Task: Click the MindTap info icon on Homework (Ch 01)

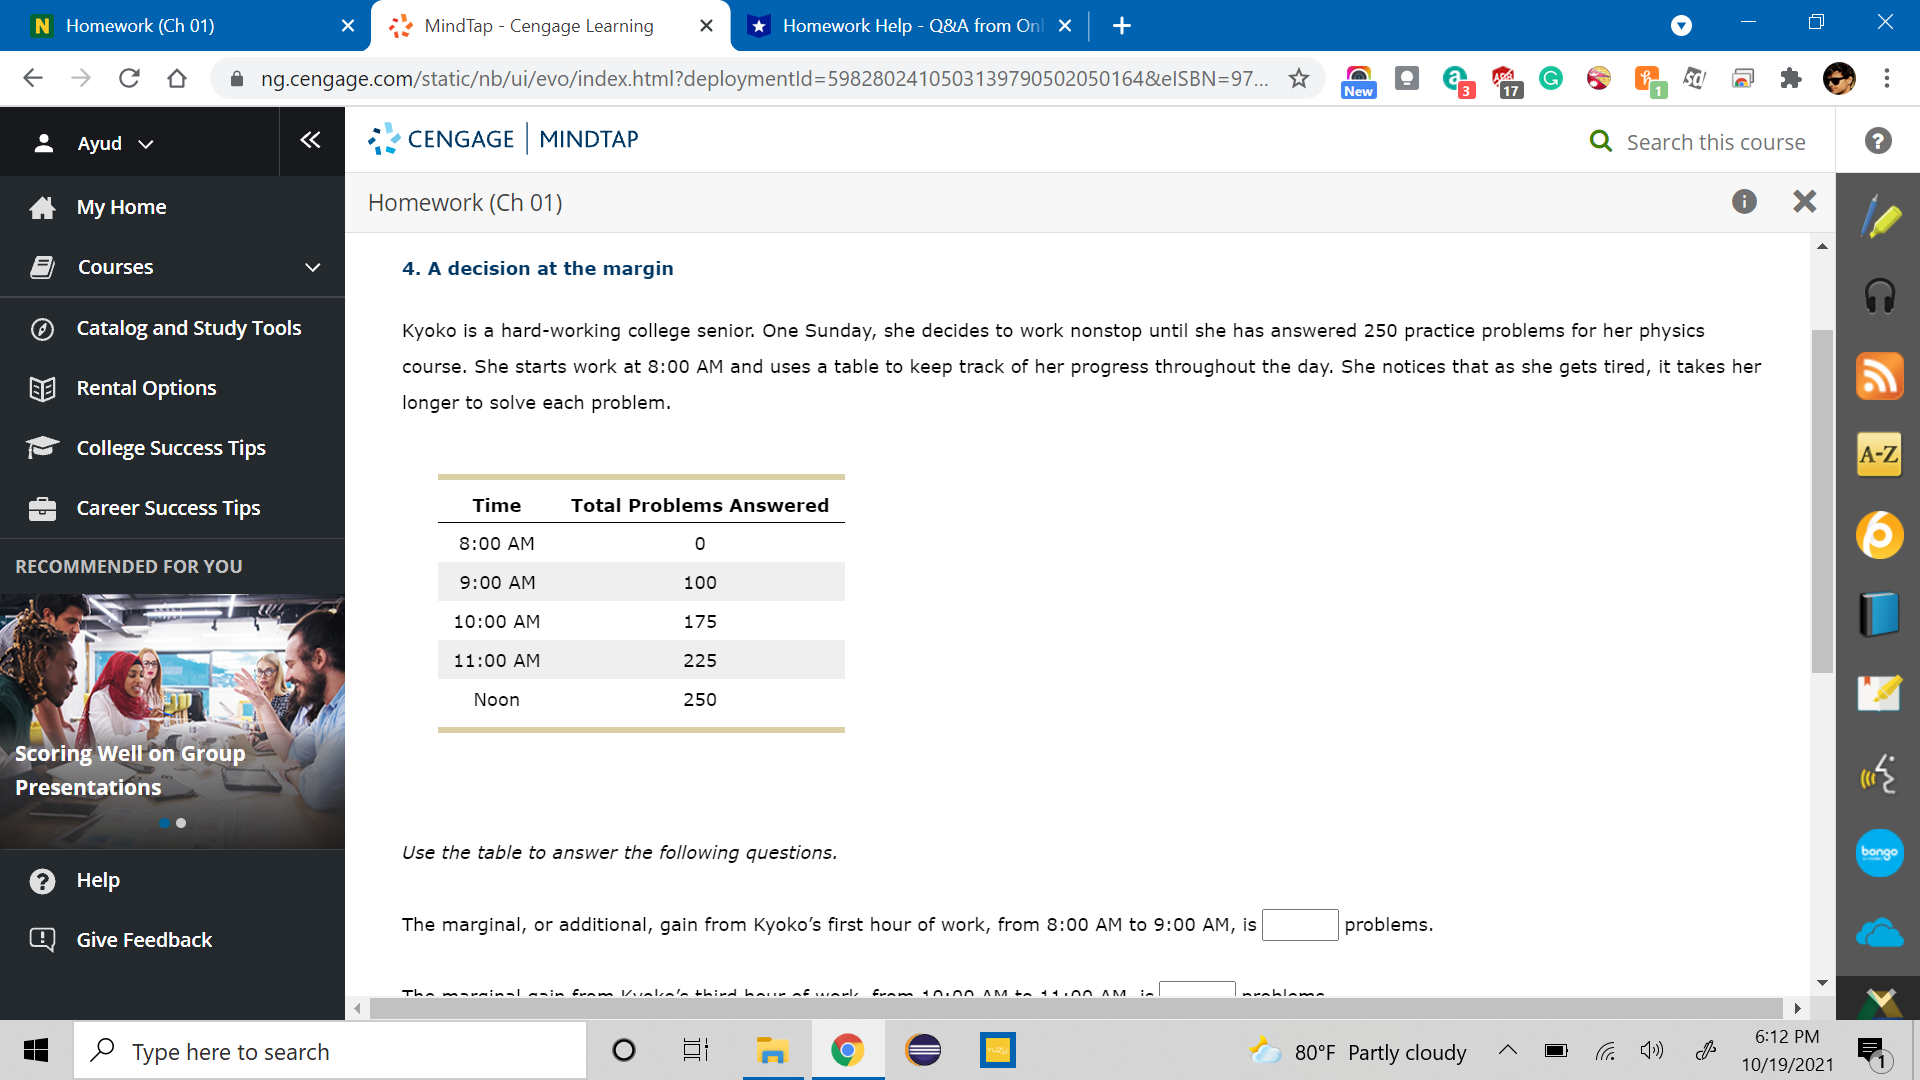Action: click(x=1745, y=202)
